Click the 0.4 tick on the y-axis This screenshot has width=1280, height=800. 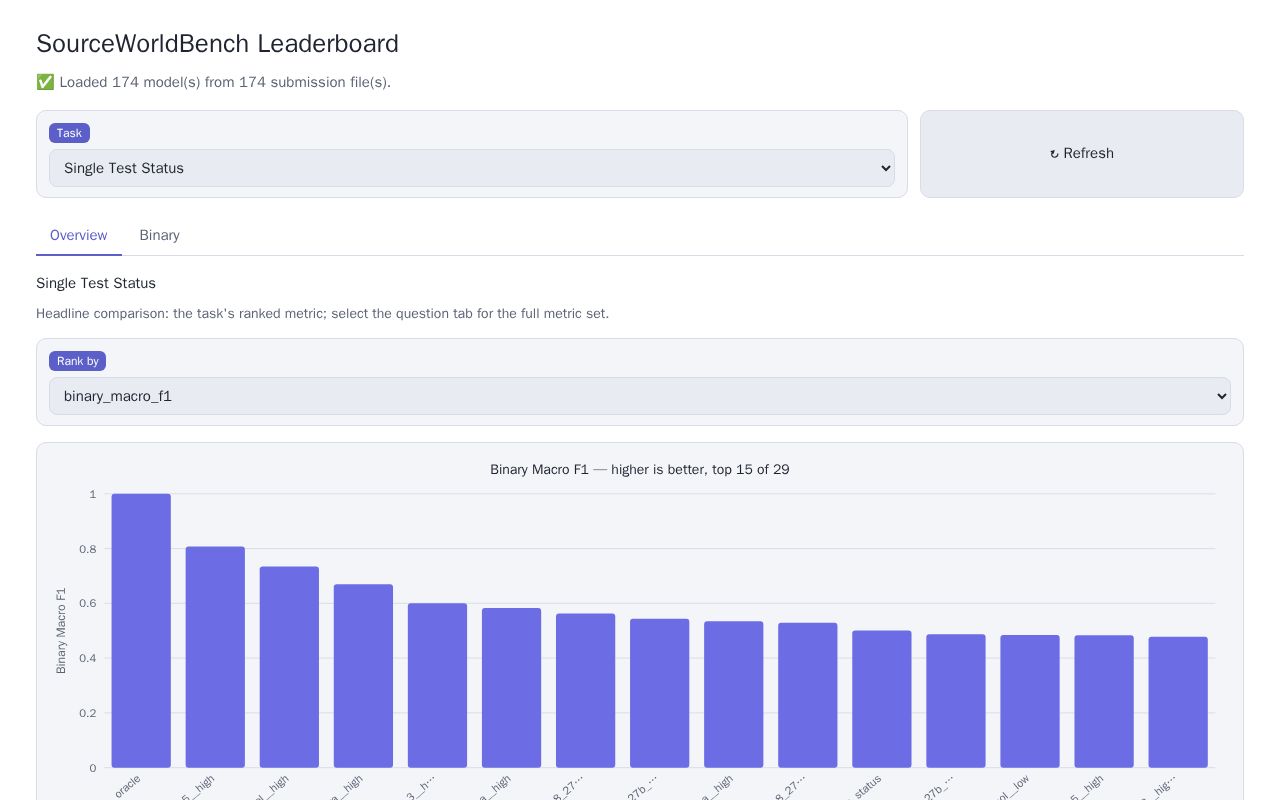[x=90, y=659]
